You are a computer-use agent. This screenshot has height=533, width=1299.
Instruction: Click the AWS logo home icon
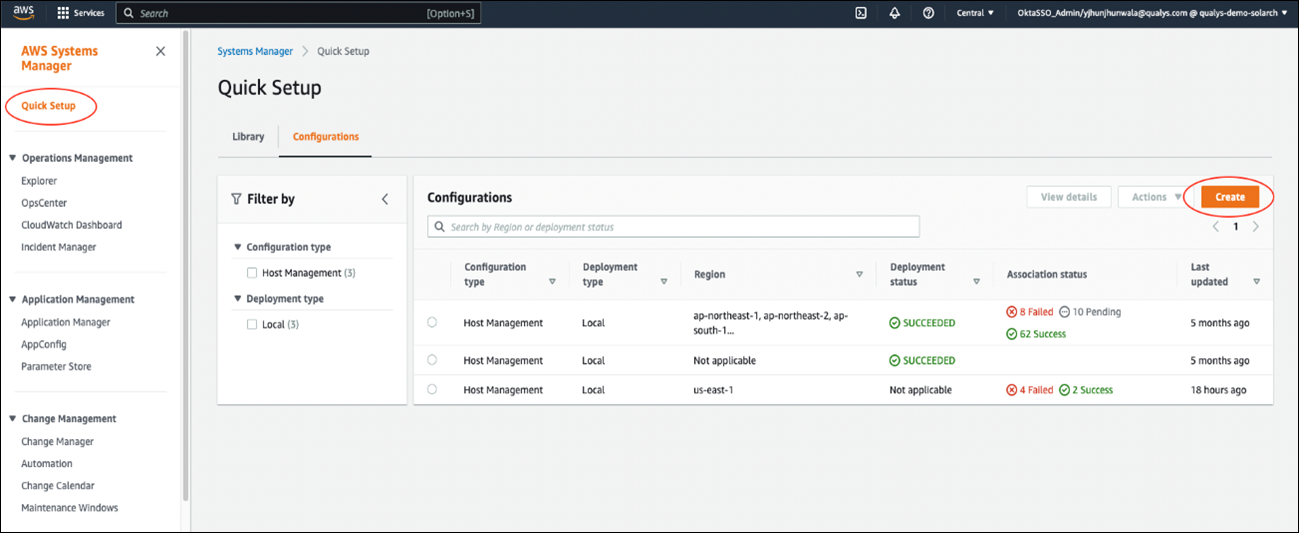click(23, 13)
